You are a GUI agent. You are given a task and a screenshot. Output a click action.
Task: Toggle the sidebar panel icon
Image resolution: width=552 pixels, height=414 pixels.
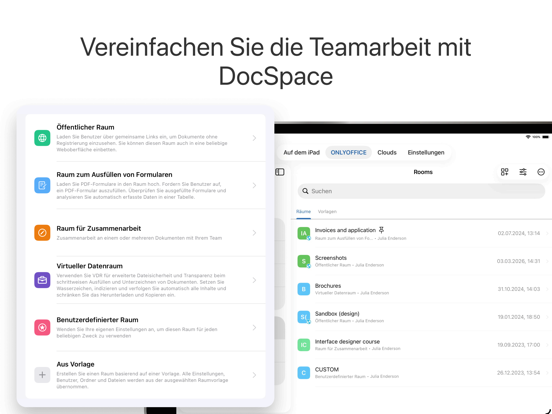click(x=280, y=172)
